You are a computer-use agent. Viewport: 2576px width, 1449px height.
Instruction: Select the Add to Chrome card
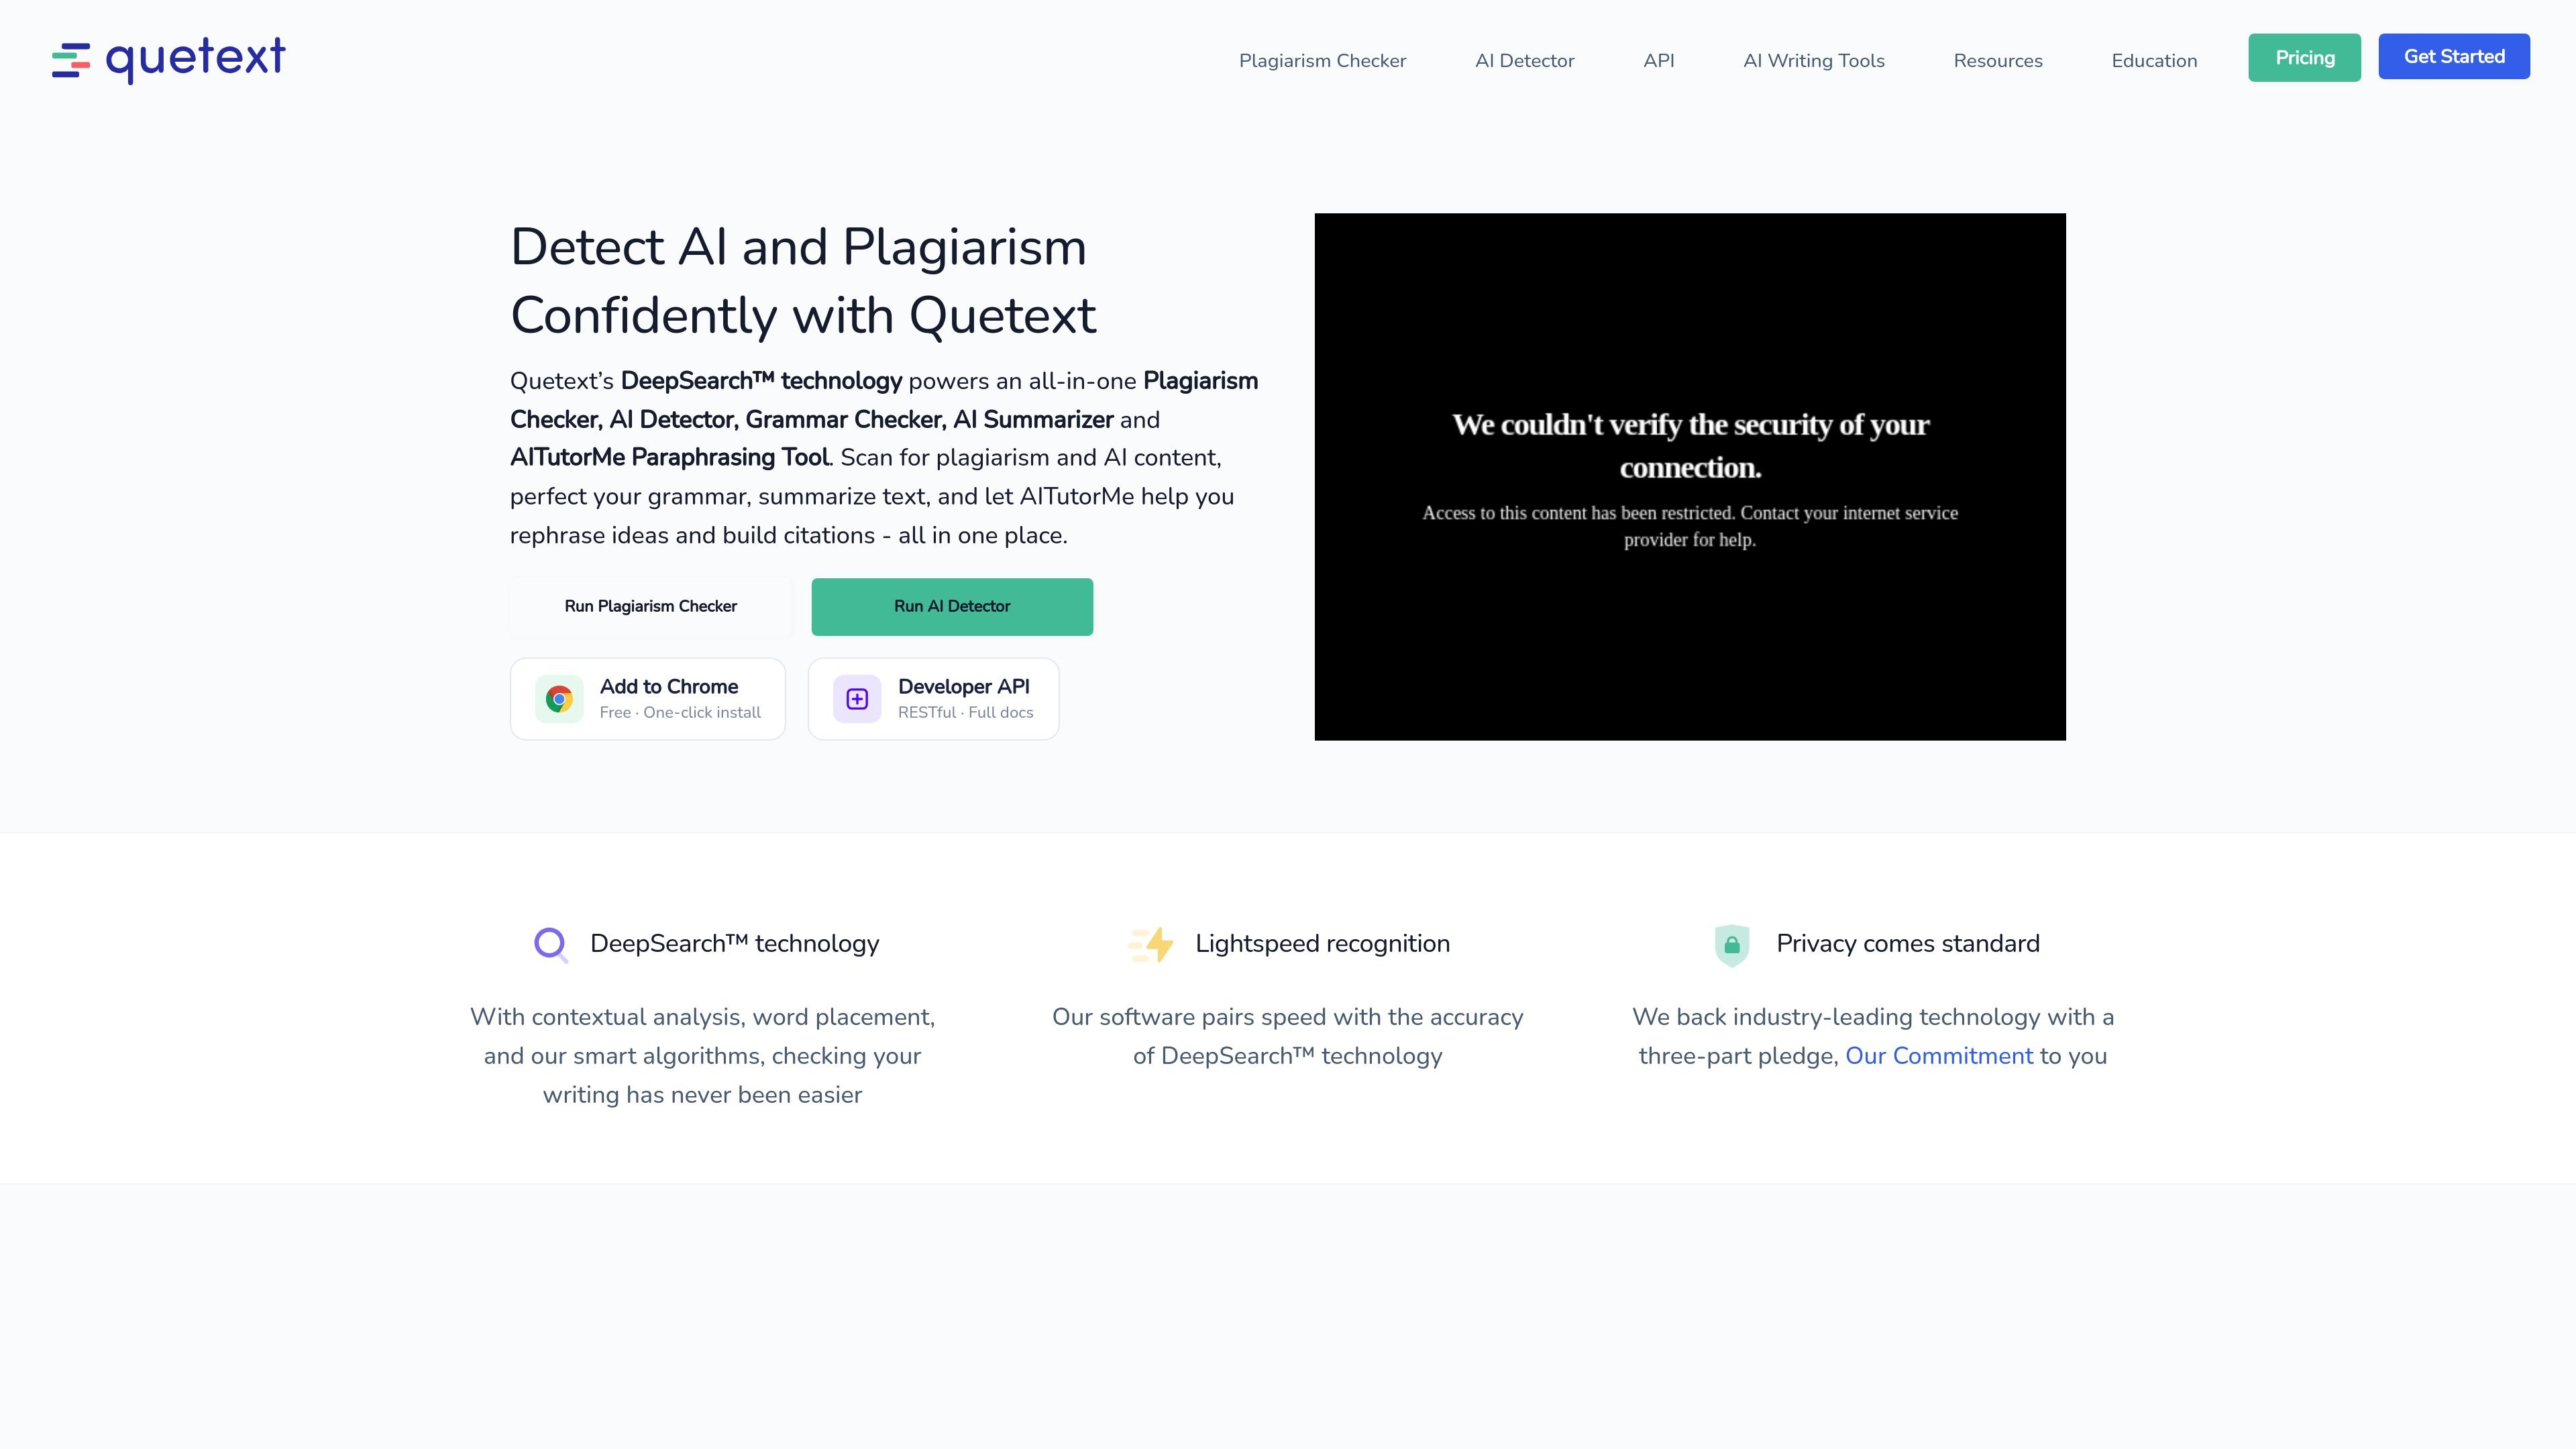[648, 699]
